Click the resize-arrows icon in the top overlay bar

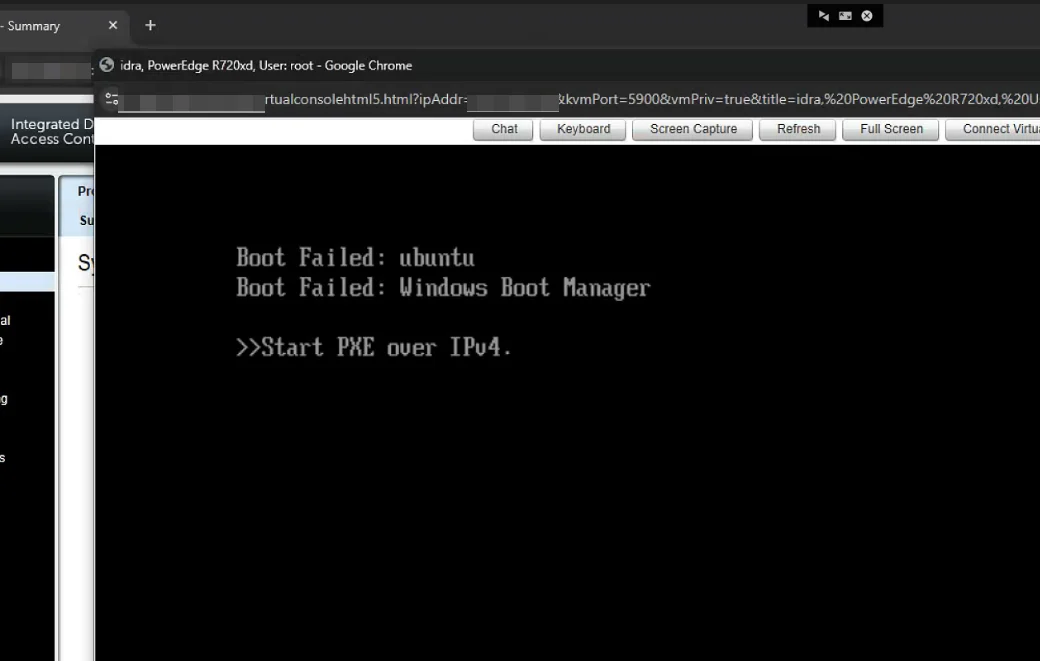(x=845, y=16)
